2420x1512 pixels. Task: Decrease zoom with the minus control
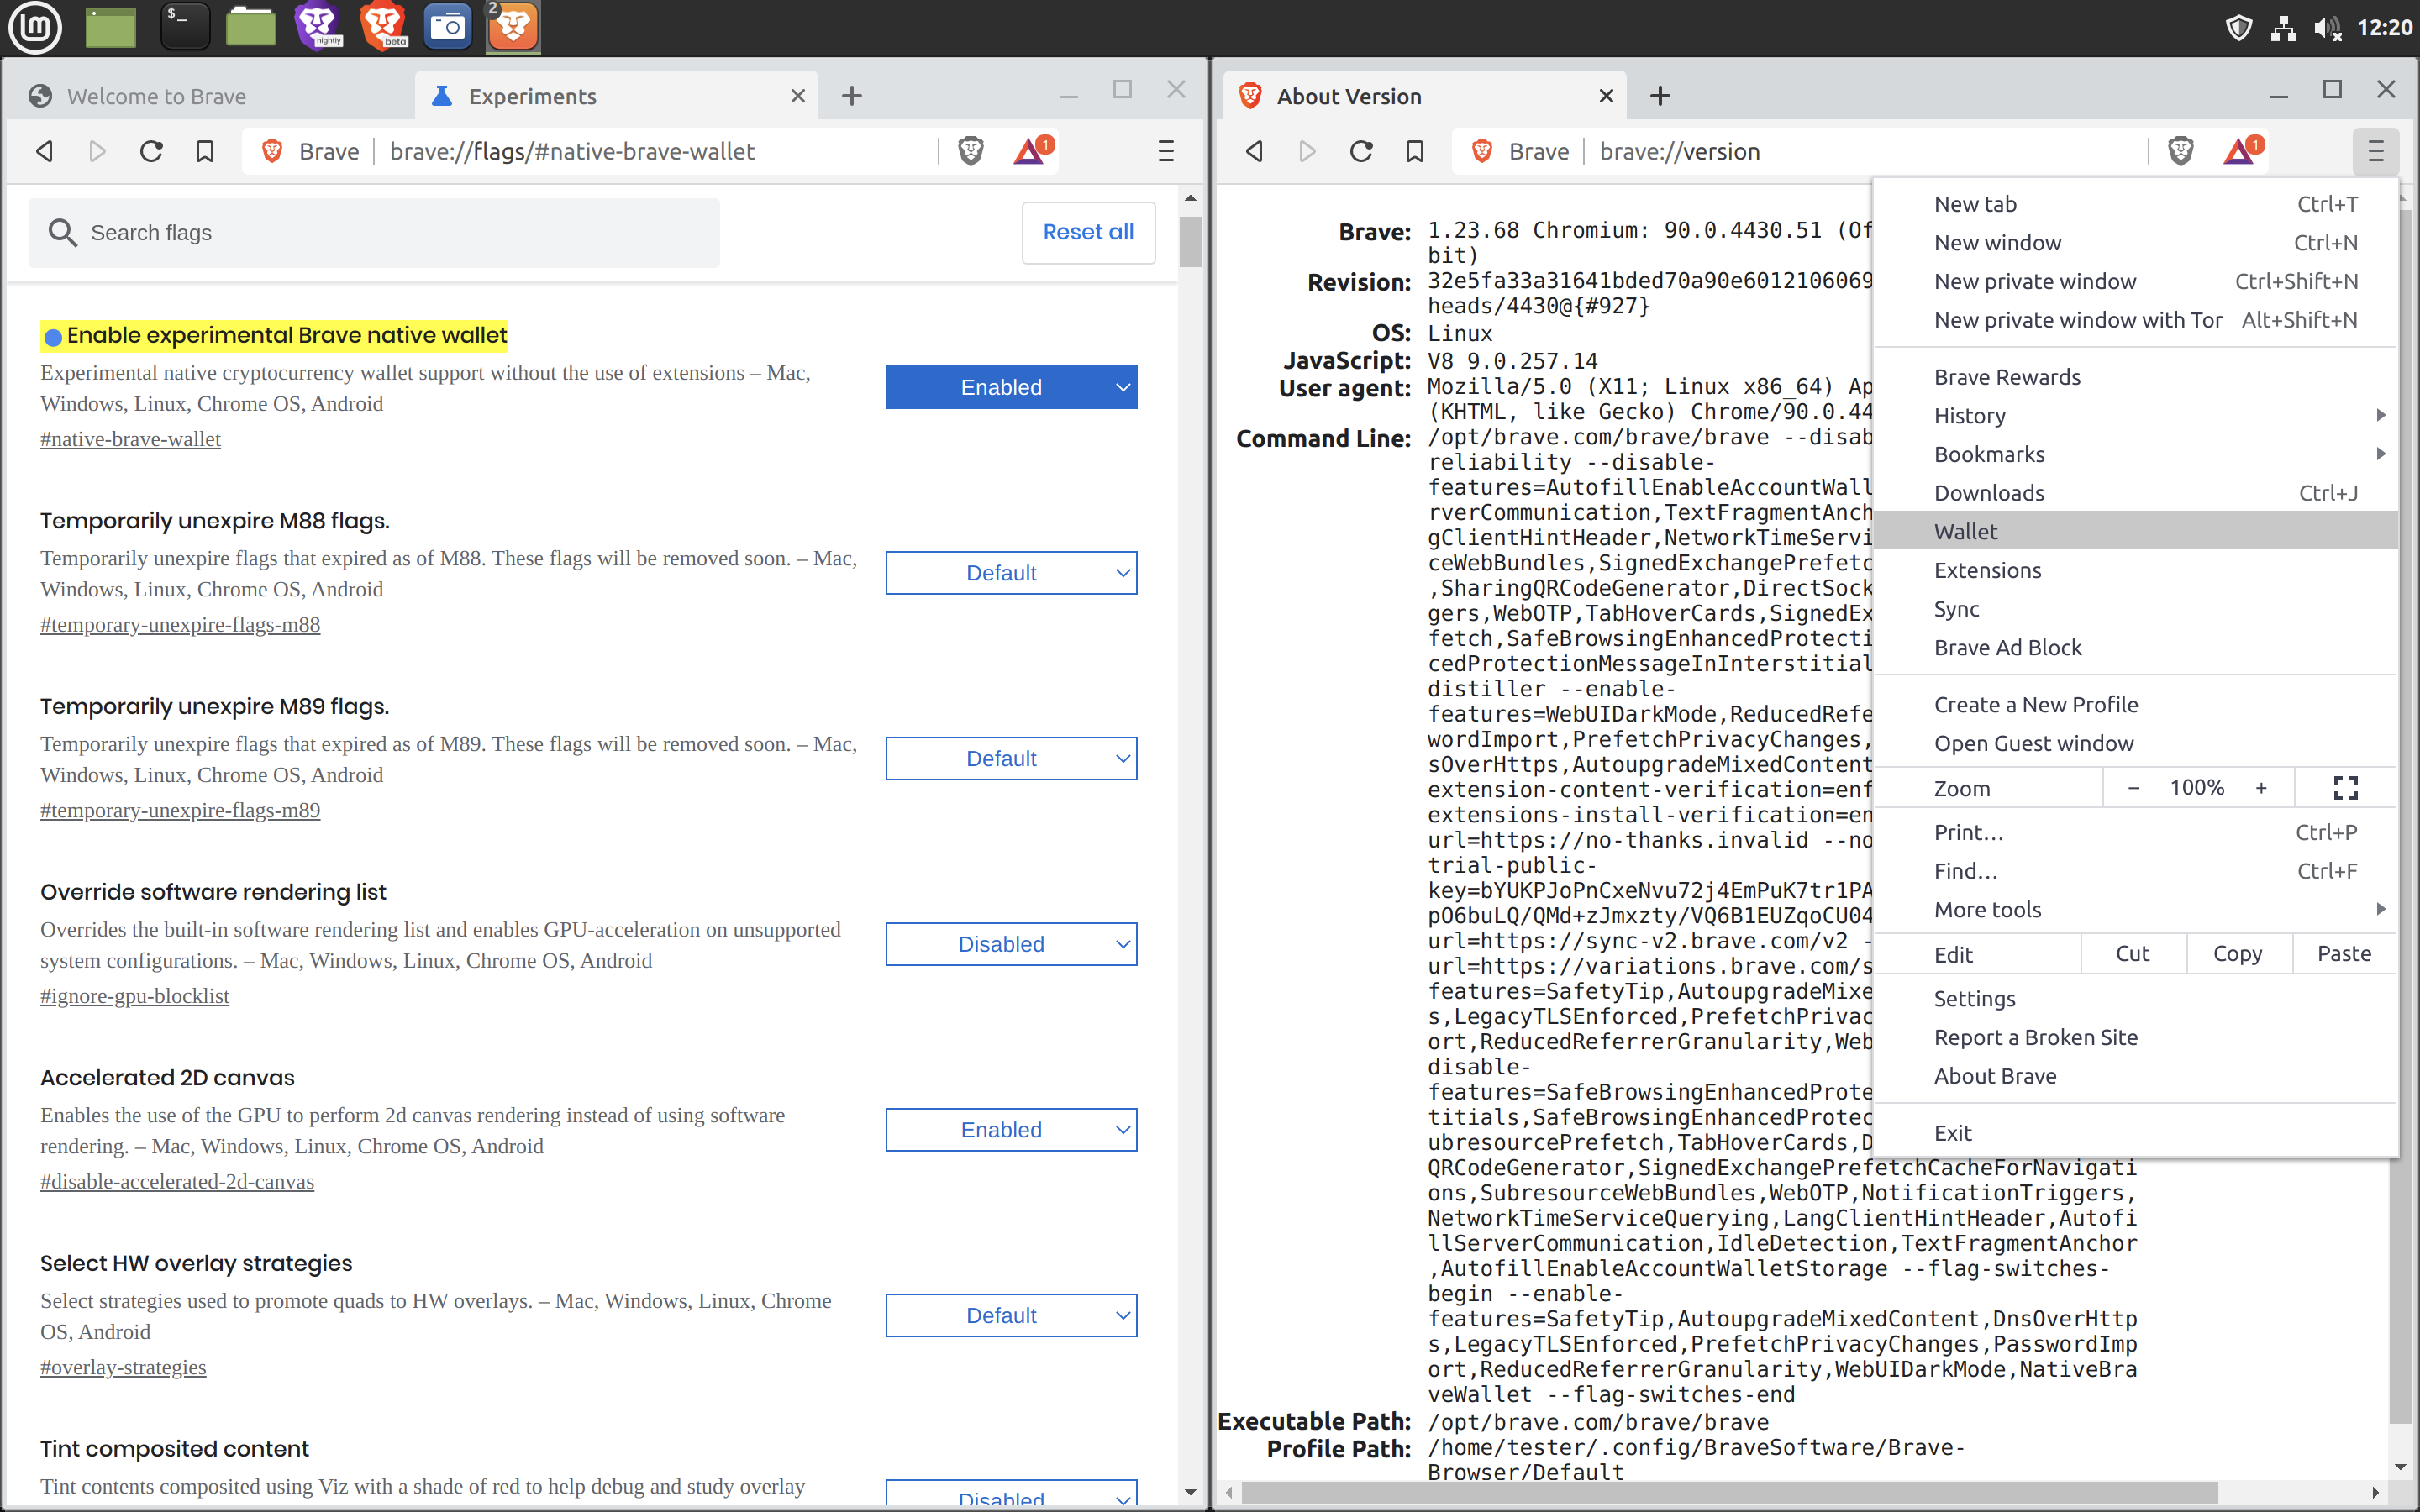[x=2133, y=787]
